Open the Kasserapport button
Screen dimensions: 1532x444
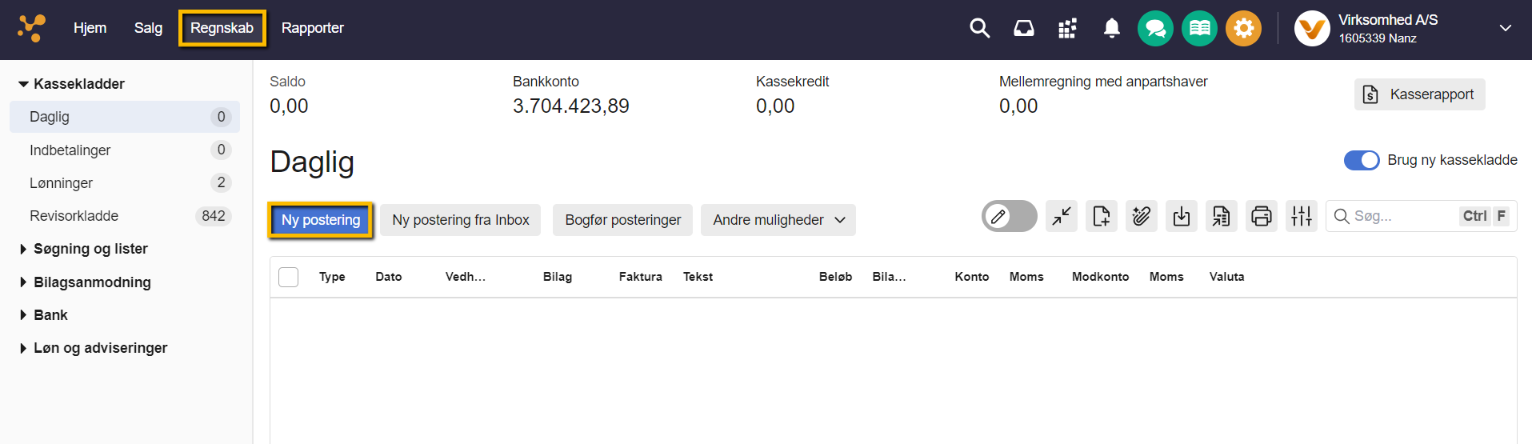tap(1420, 95)
